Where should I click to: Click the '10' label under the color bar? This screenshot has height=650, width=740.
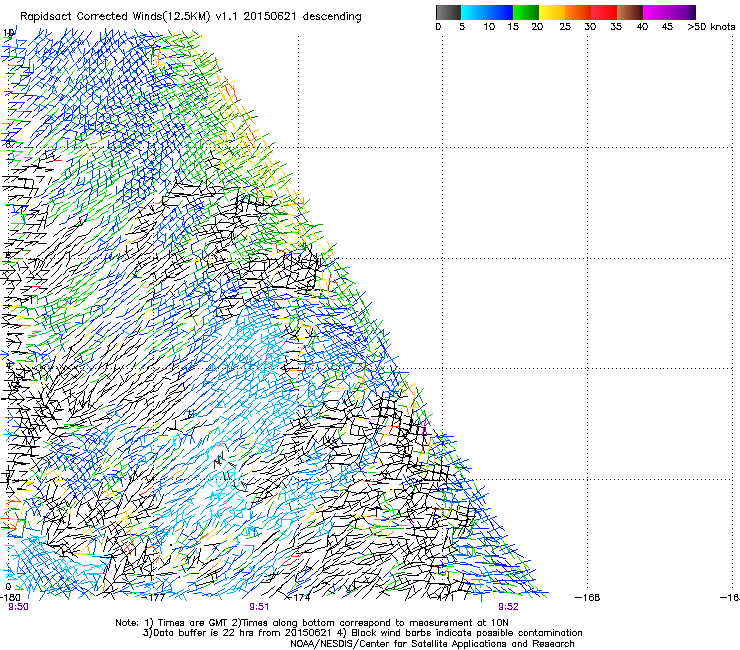[489, 27]
